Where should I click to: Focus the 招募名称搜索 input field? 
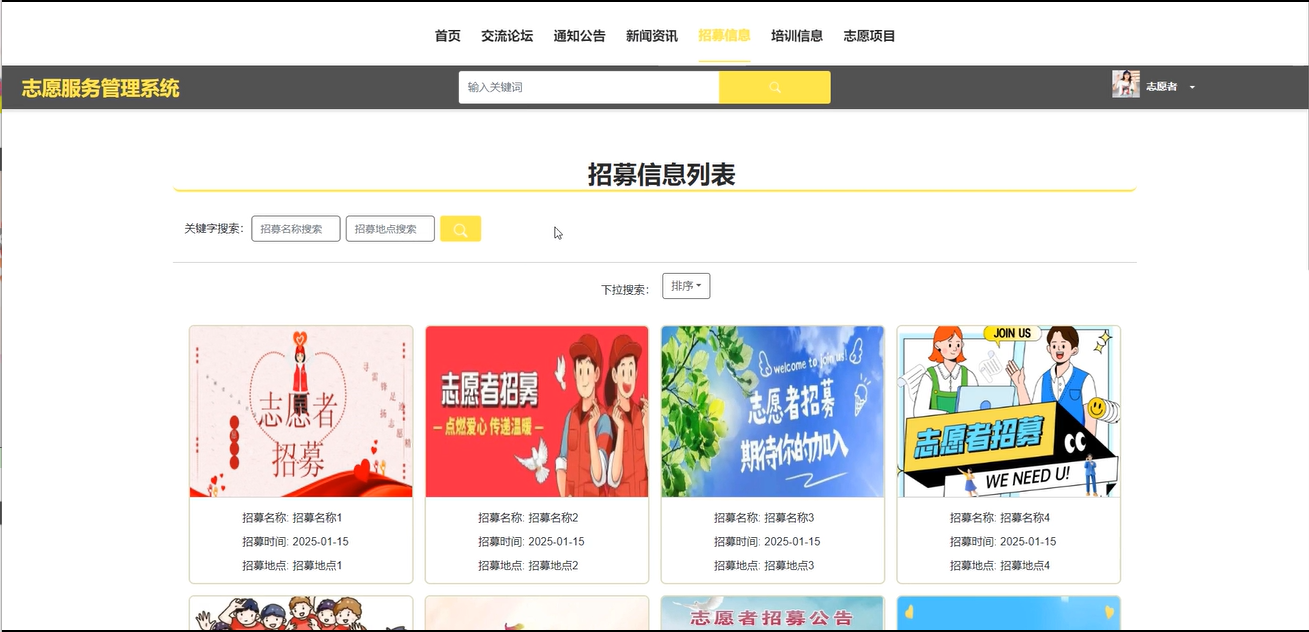coord(296,229)
